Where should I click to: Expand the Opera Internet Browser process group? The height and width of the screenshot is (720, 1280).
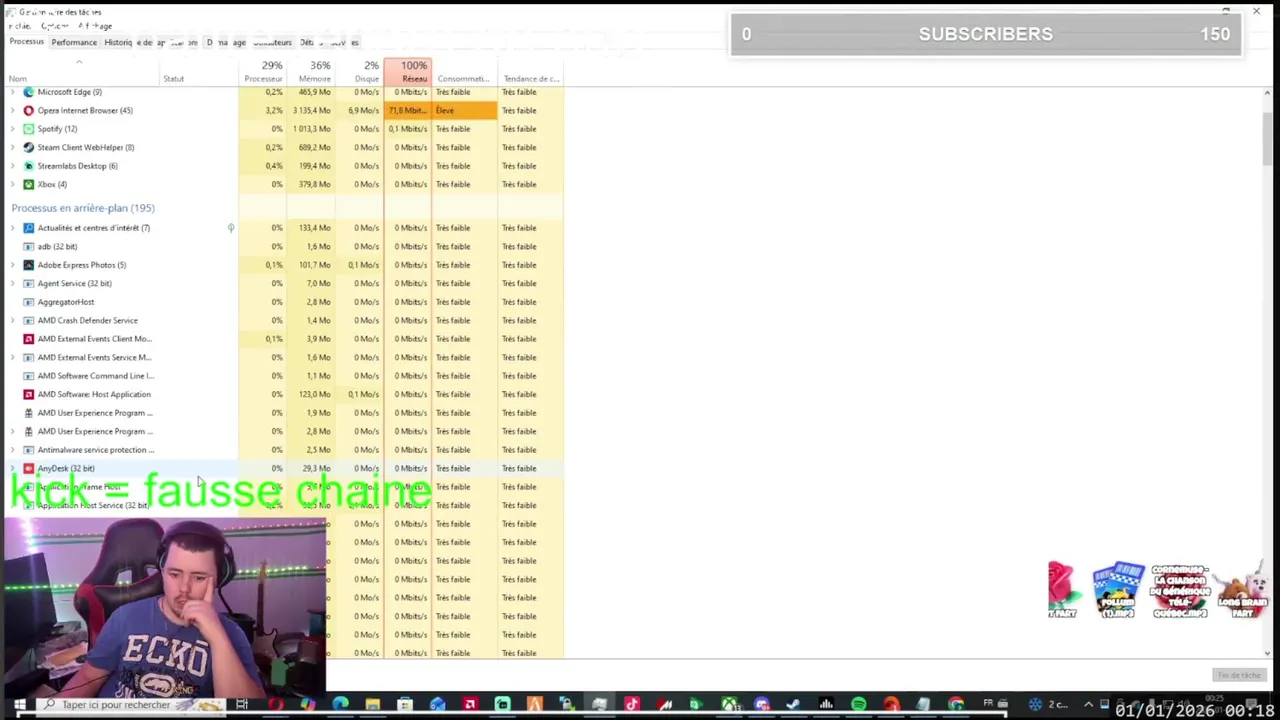12,110
